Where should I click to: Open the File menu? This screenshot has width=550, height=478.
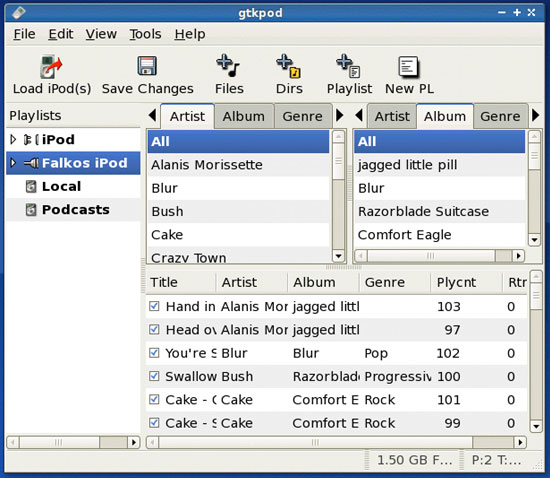click(x=24, y=34)
